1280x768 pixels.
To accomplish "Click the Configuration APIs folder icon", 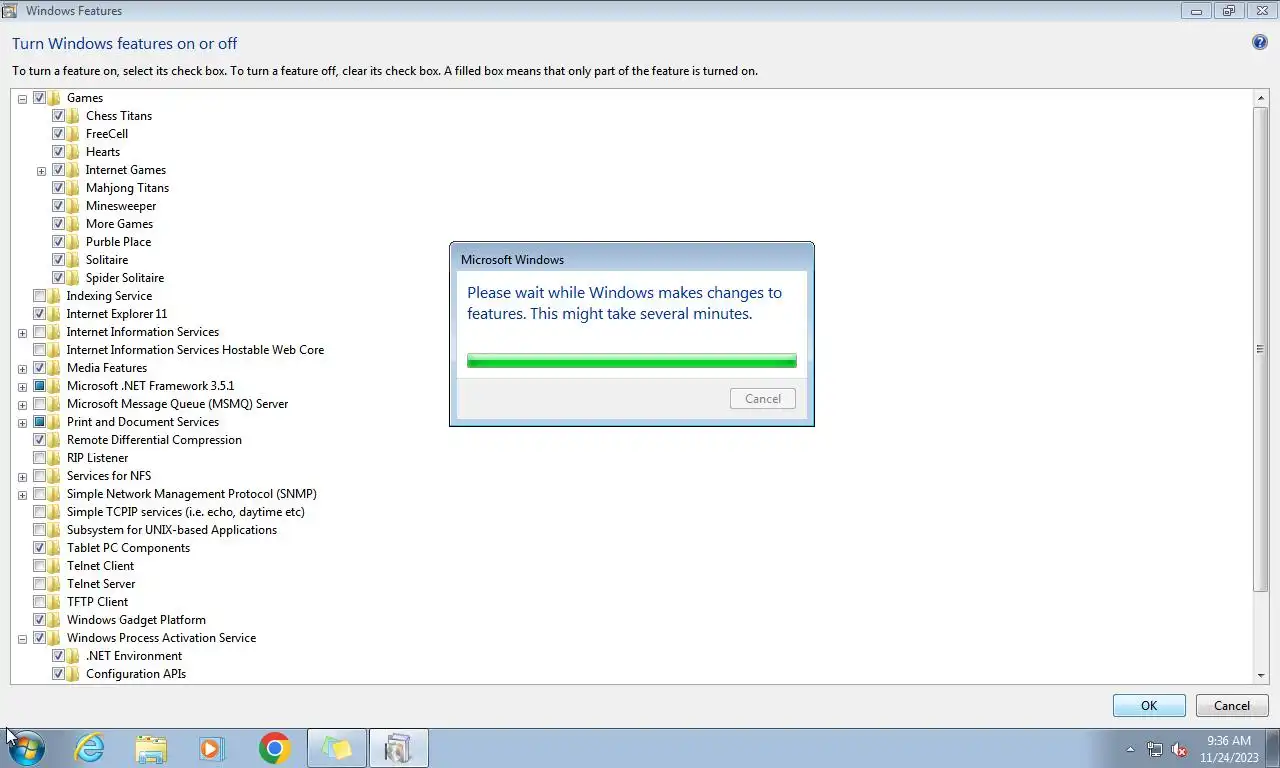I will tap(73, 674).
